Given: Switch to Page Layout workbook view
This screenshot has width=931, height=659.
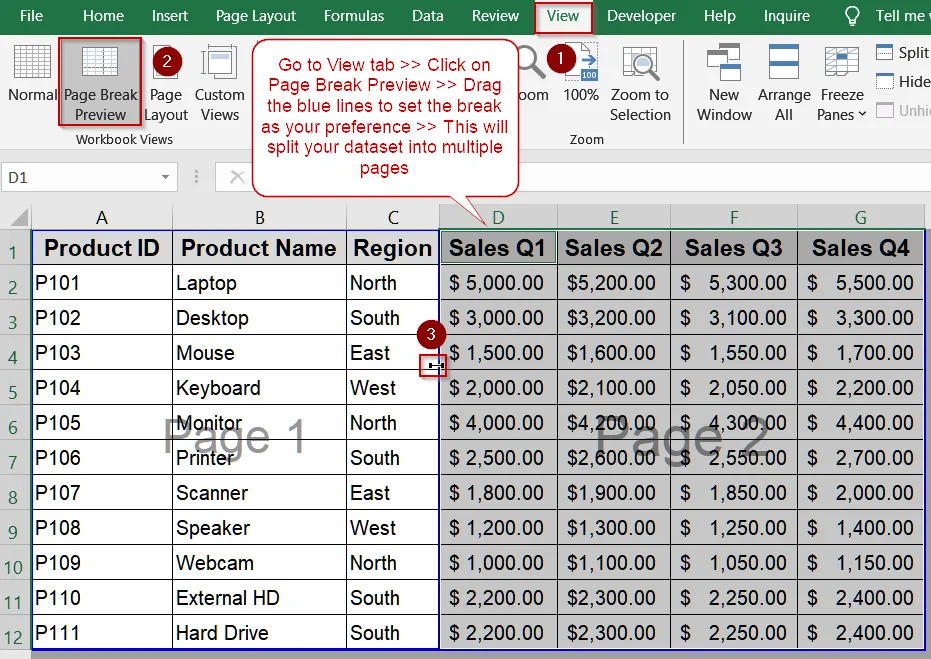Looking at the screenshot, I should click(x=166, y=83).
